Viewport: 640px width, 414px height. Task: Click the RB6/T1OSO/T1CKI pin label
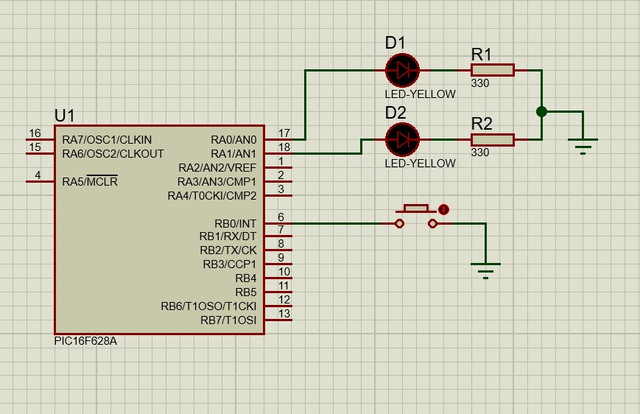pos(209,306)
